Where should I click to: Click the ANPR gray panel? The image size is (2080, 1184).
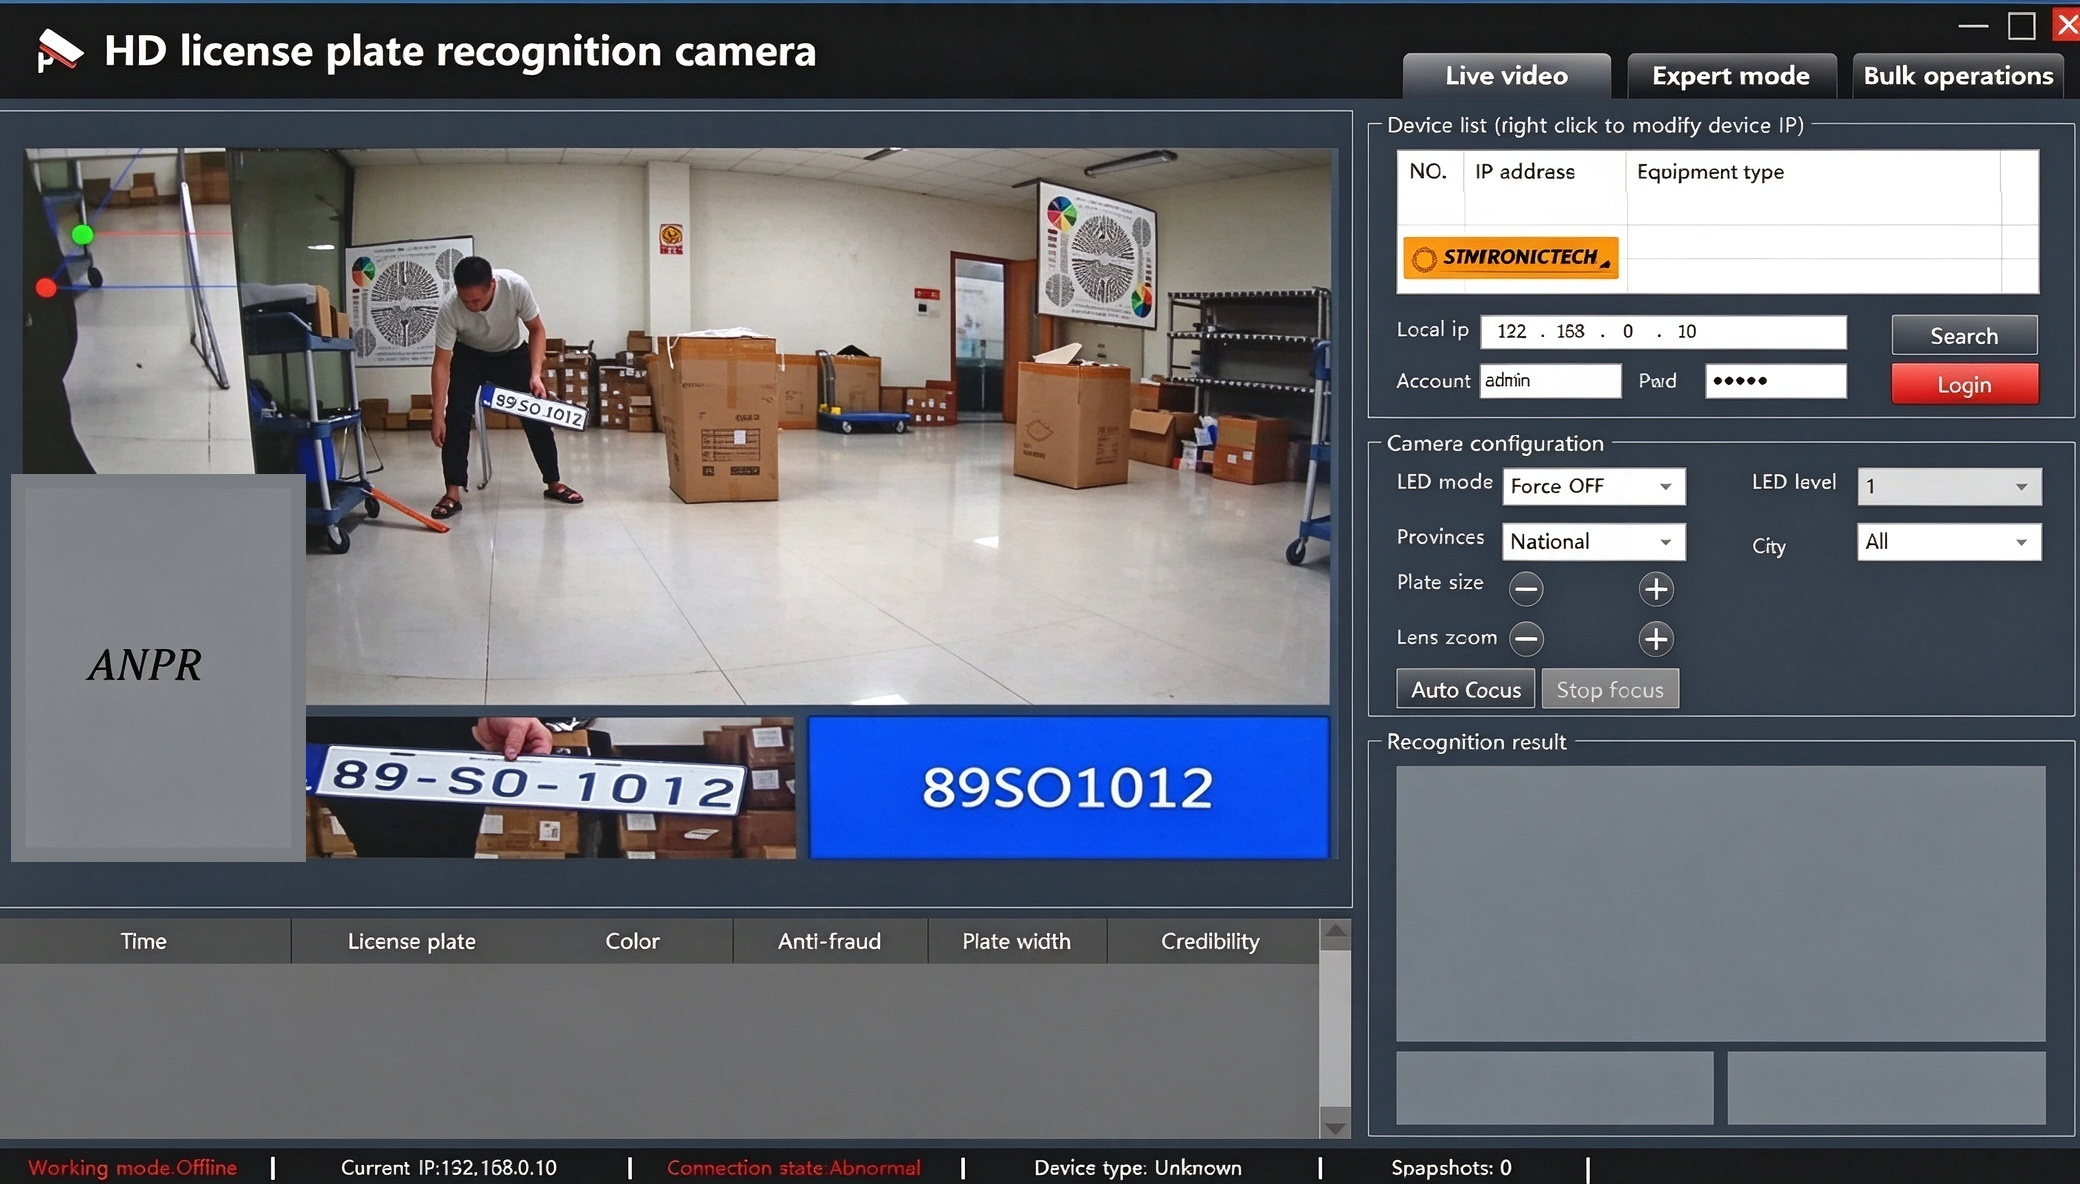click(158, 667)
